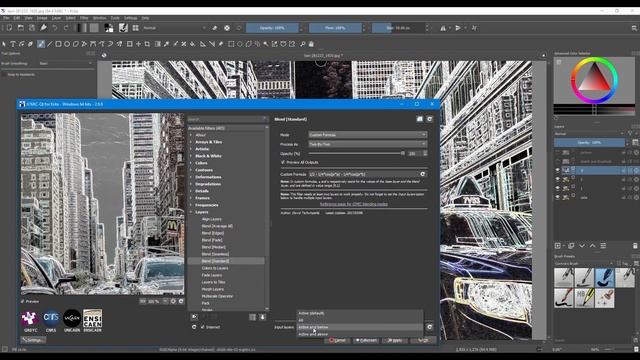Open the gradient picker in the Krita toolbar
This screenshot has width=640, height=360.
(x=82, y=28)
